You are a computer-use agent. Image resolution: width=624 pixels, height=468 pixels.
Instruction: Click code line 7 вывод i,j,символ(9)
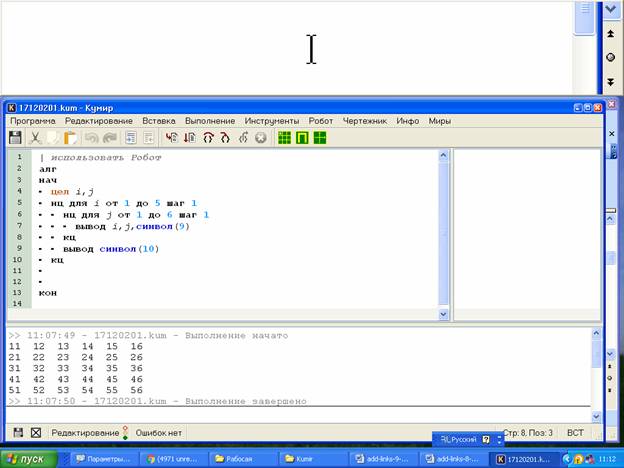pos(133,226)
